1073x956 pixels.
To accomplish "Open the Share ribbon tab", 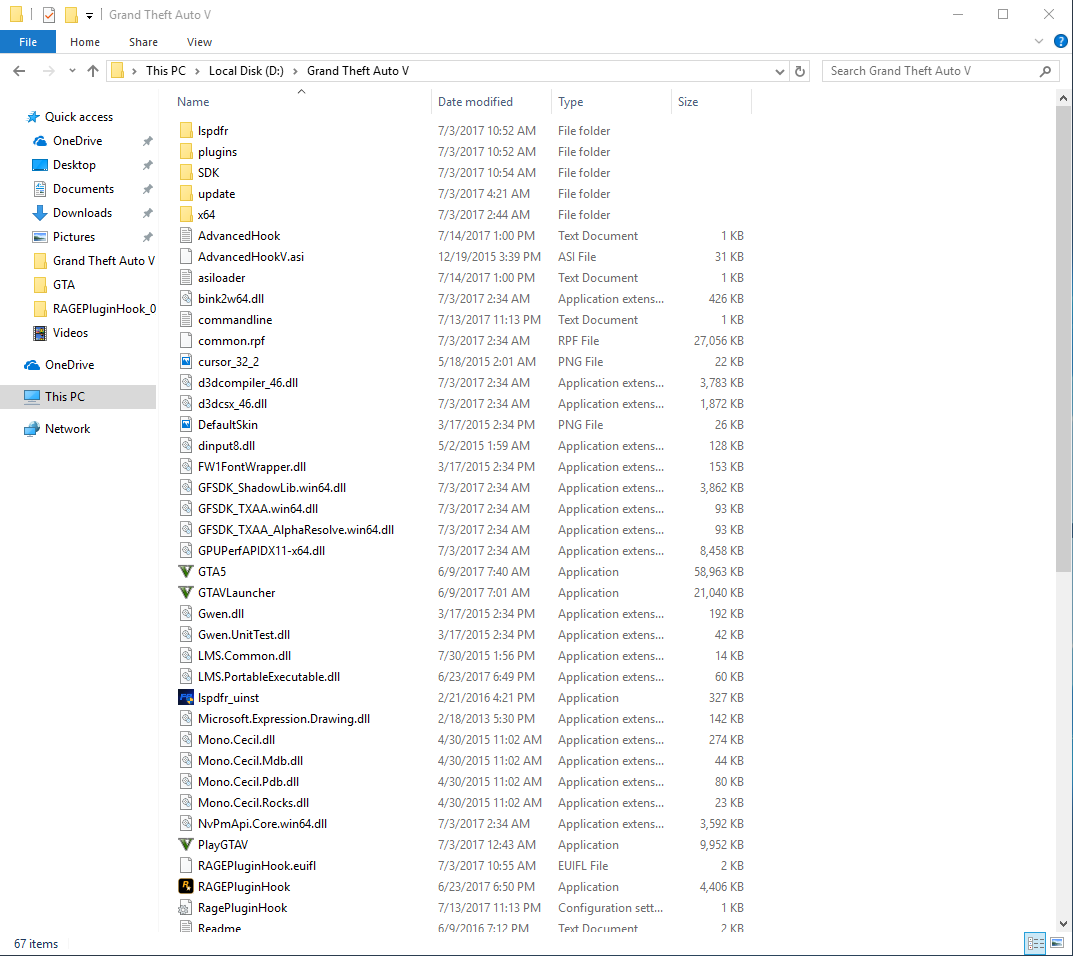I will 143,42.
